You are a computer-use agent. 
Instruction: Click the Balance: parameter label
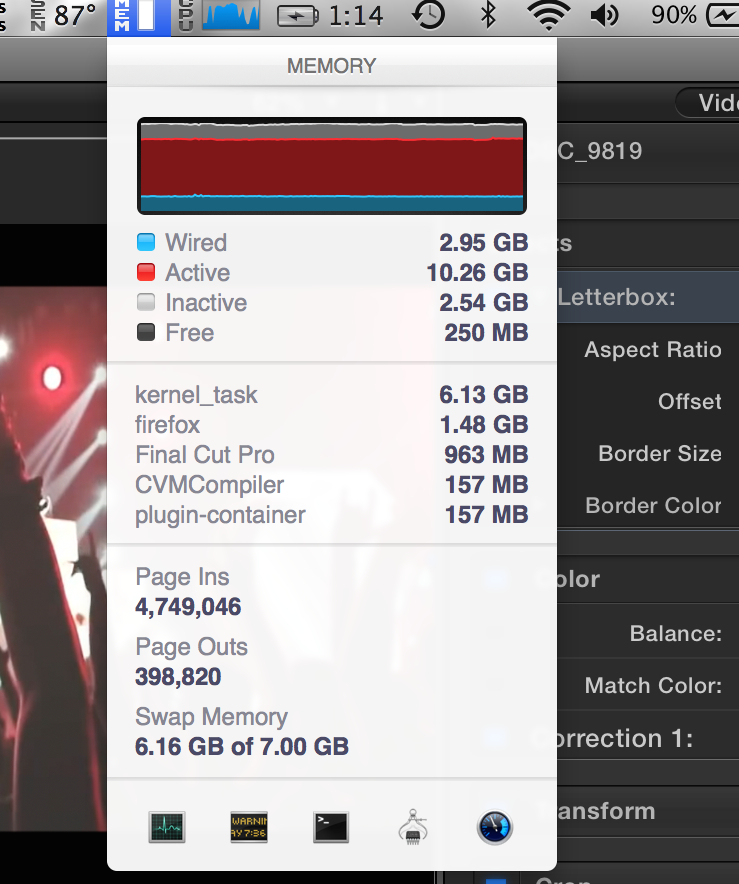pos(676,634)
